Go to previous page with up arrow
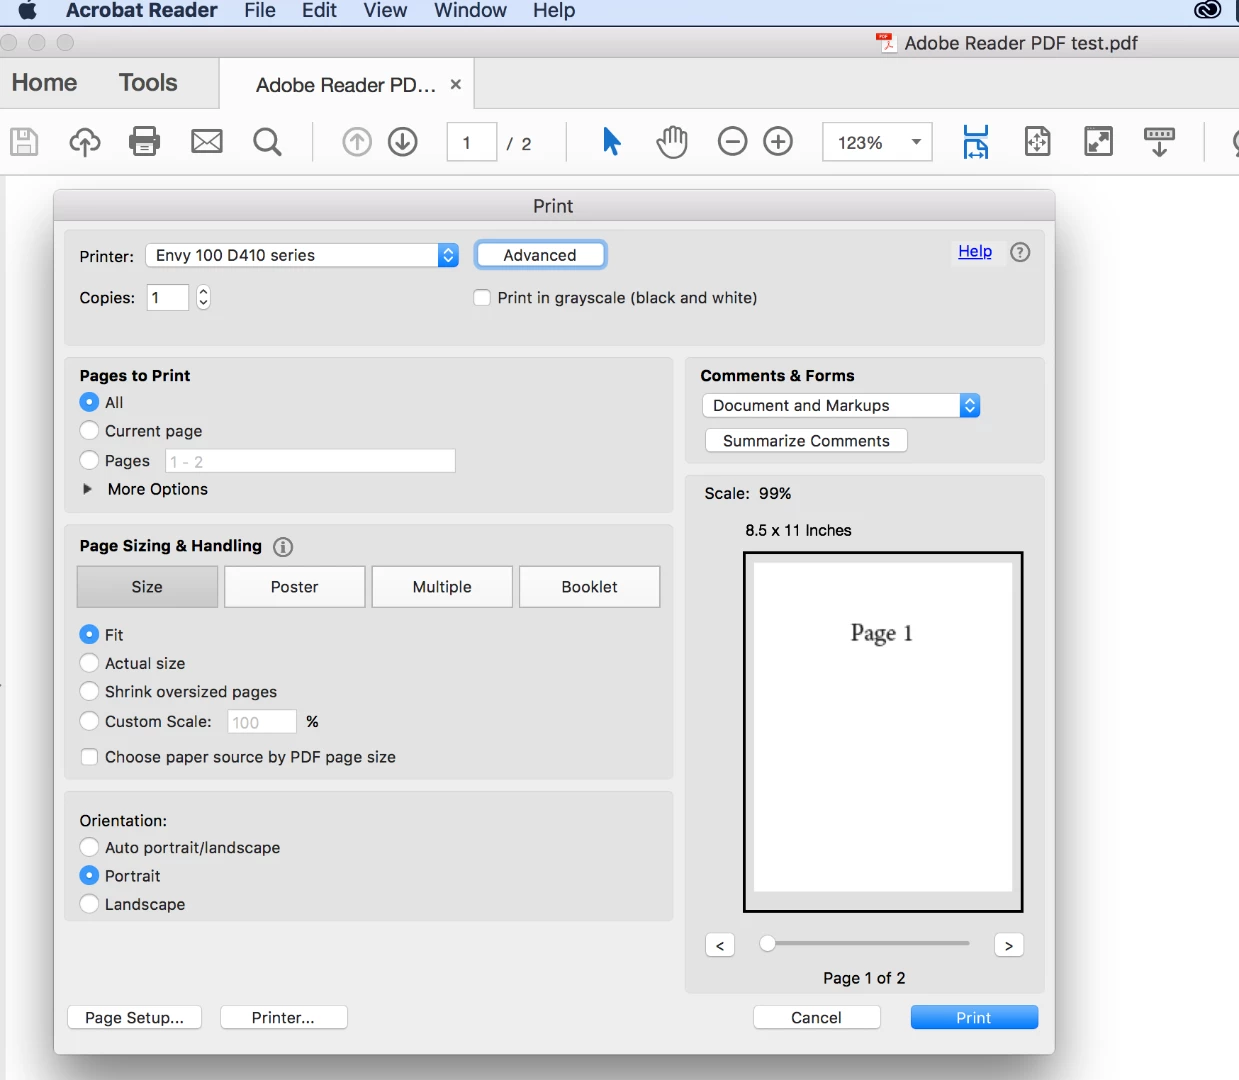Image resolution: width=1239 pixels, height=1080 pixels. pos(357,142)
